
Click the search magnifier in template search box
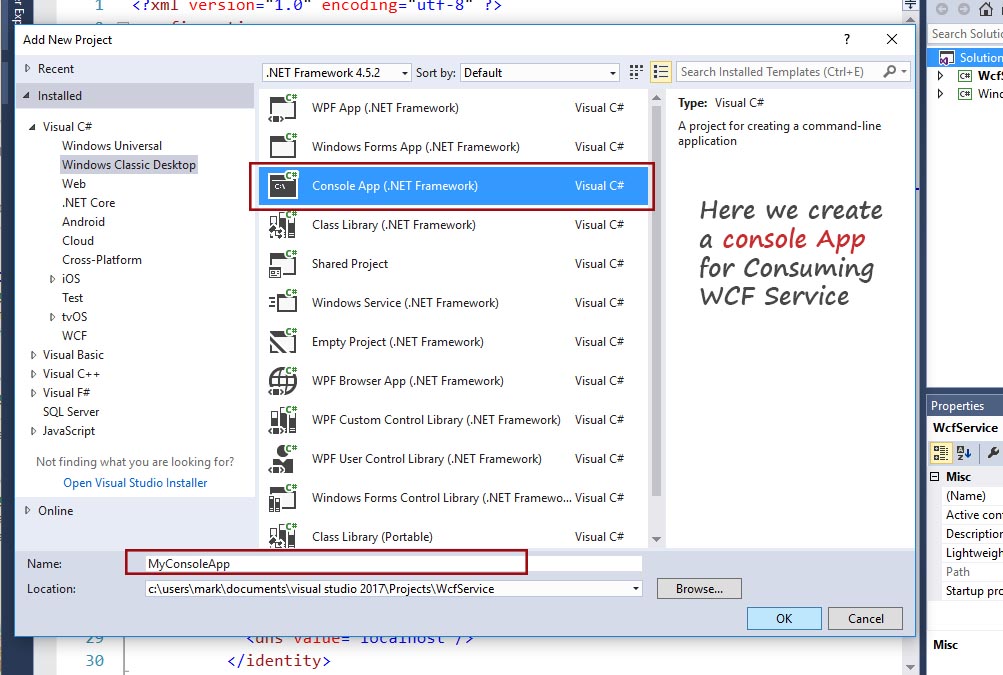[889, 72]
